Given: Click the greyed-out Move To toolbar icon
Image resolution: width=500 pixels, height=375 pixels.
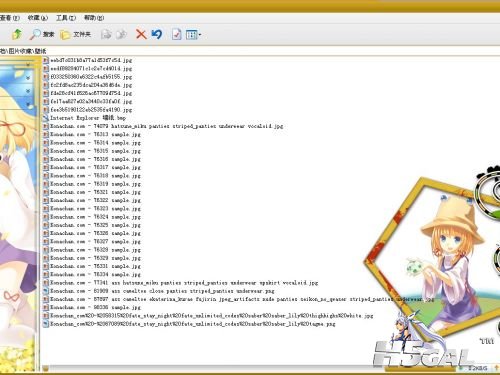Looking at the screenshot, I should tap(122, 34).
